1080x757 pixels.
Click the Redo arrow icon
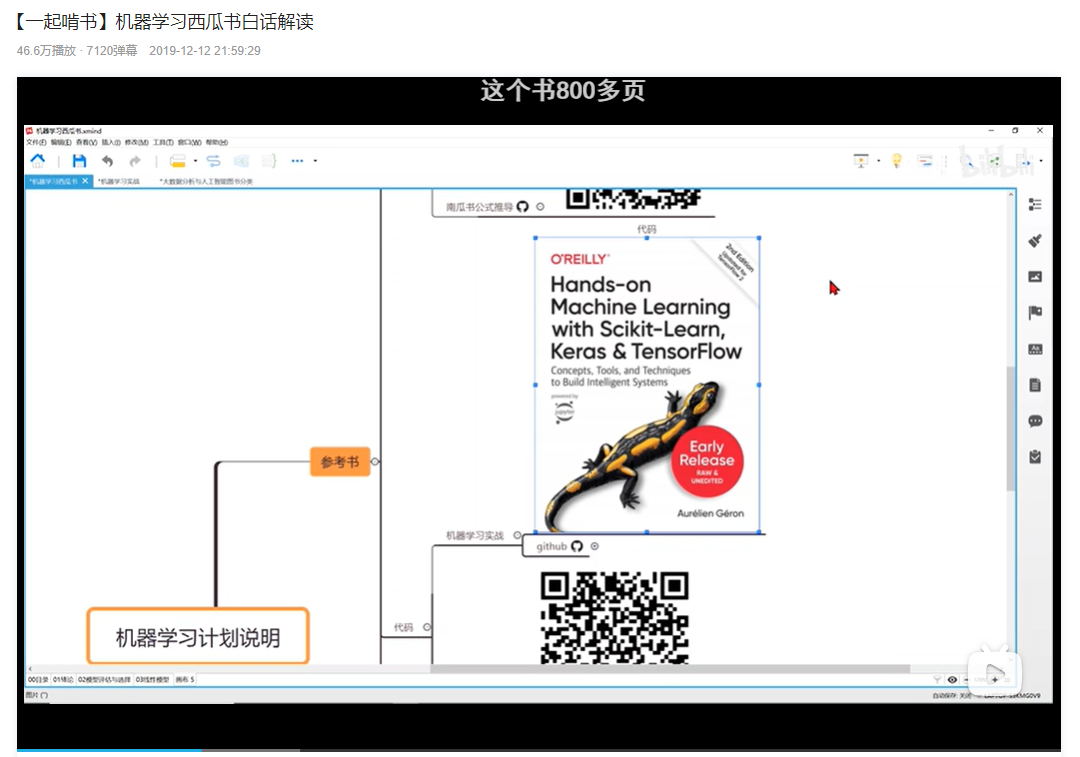pos(135,161)
